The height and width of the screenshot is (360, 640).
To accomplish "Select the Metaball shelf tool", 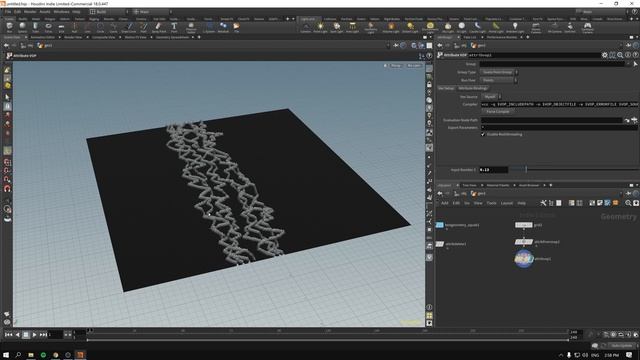I will (x=223, y=27).
